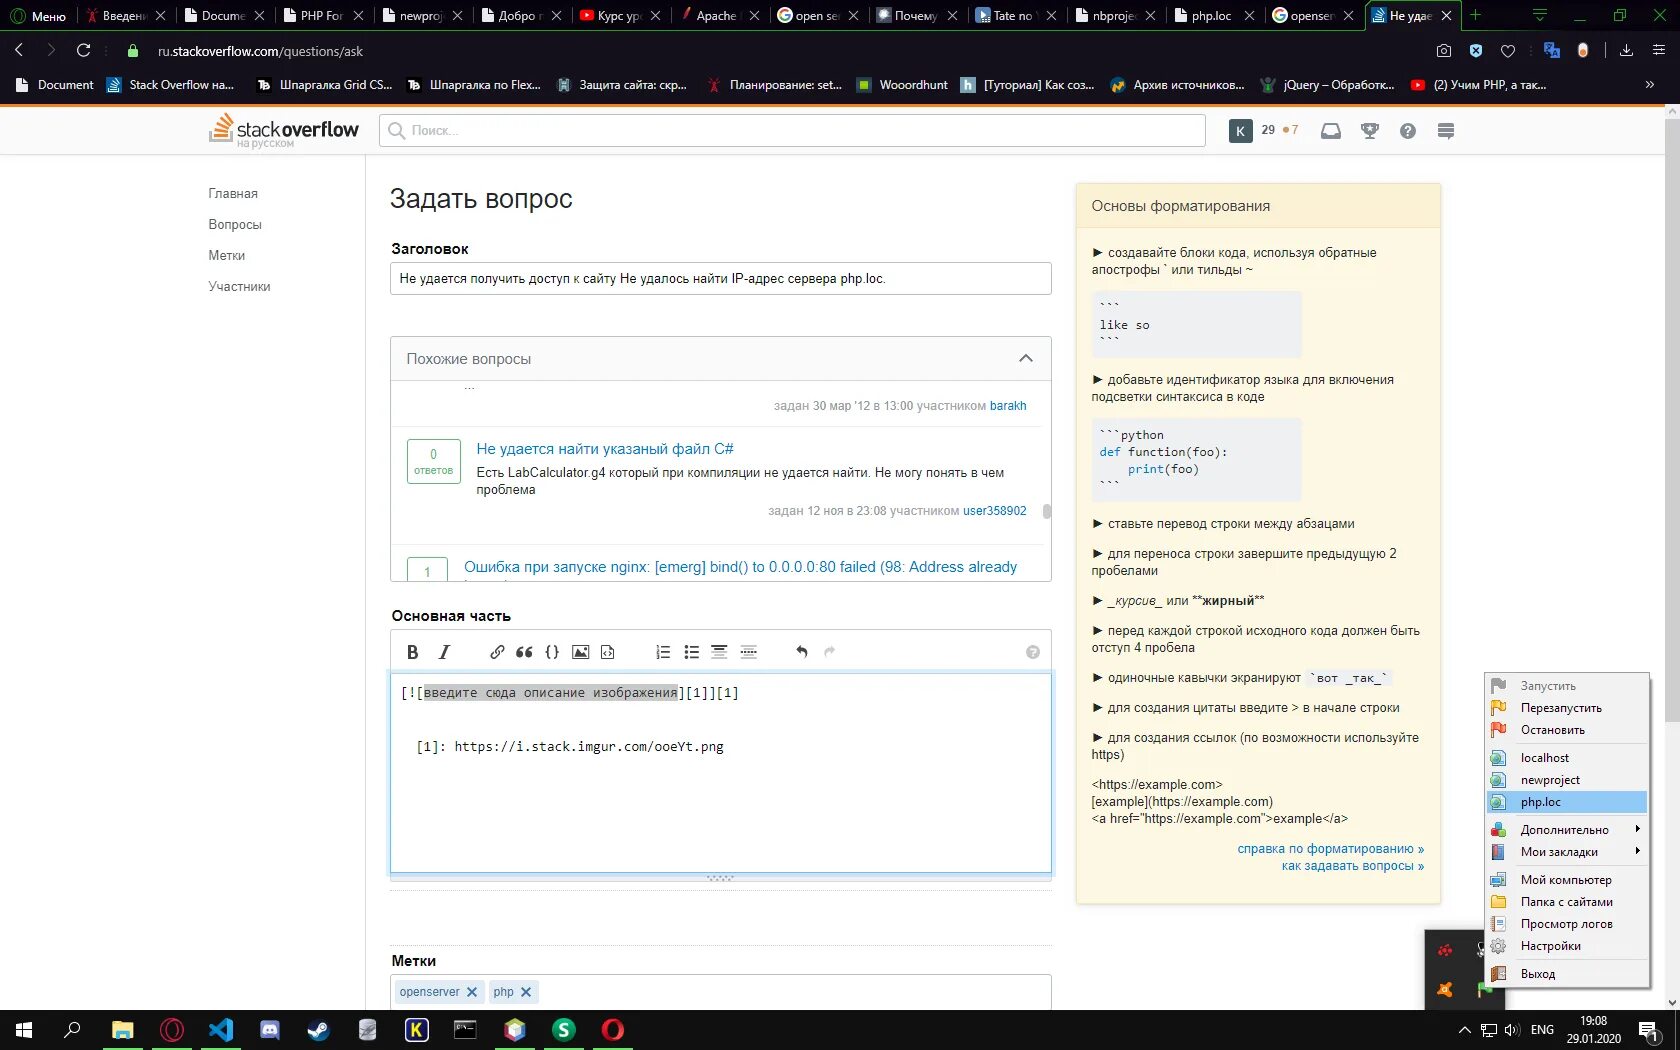Click into the question body text area
The height and width of the screenshot is (1050, 1680).
pos(720,773)
